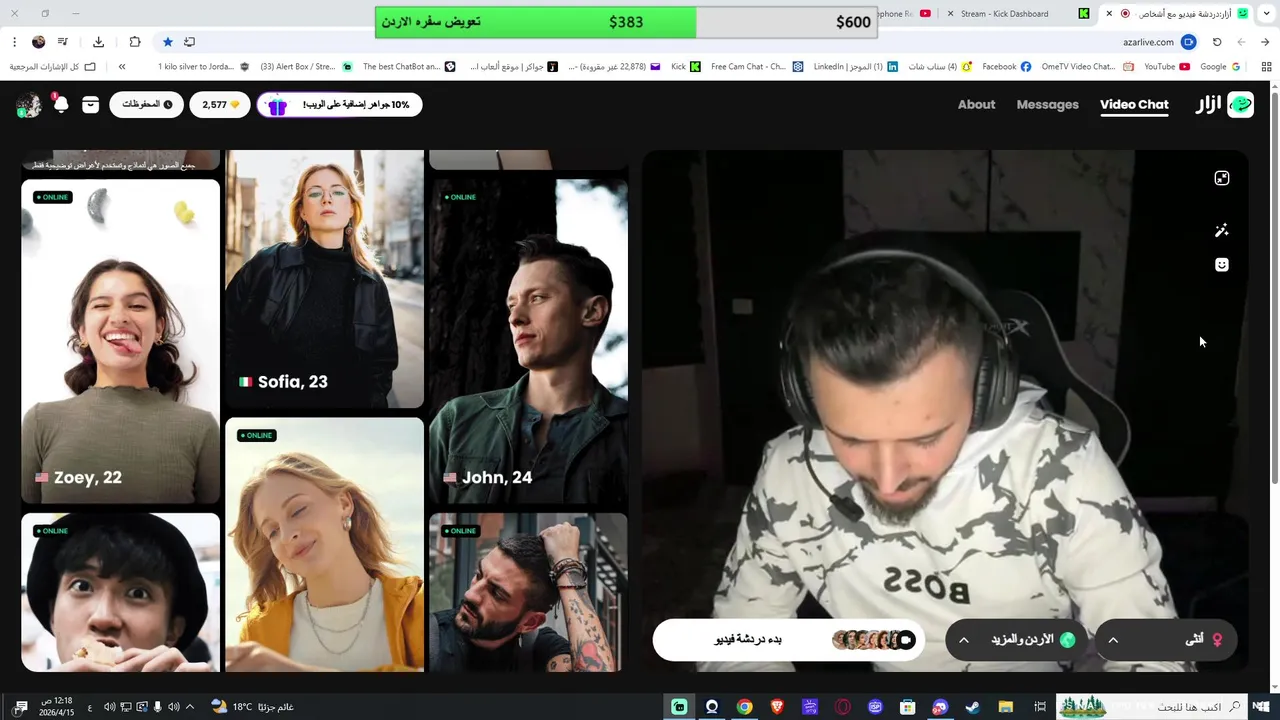The width and height of the screenshot is (1280, 720).
Task: Open the كل الإشارات المرجعية bookmarks folder
Action: (x=52, y=67)
